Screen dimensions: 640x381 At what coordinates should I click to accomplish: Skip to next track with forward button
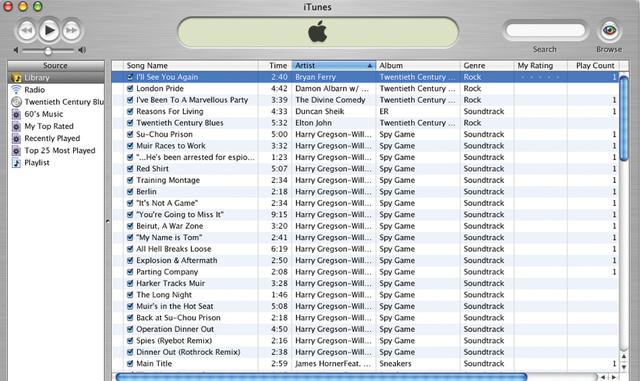[x=72, y=30]
